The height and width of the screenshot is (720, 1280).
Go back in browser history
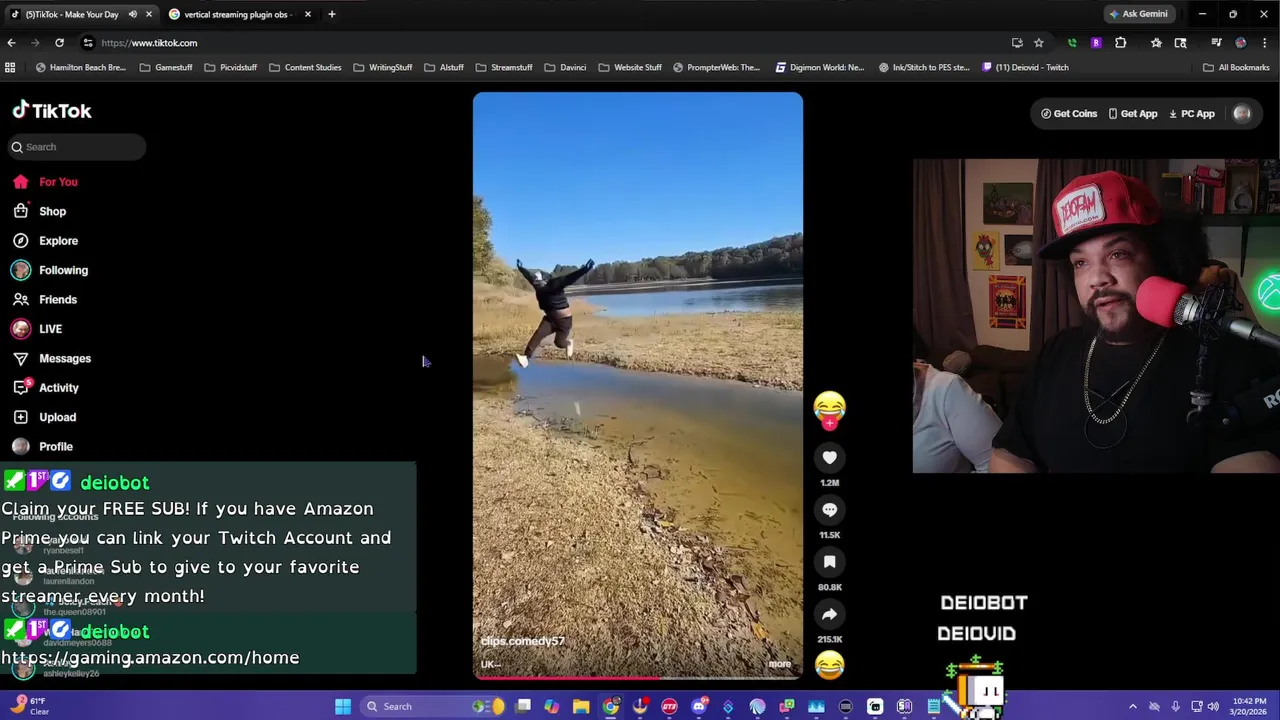click(x=11, y=43)
